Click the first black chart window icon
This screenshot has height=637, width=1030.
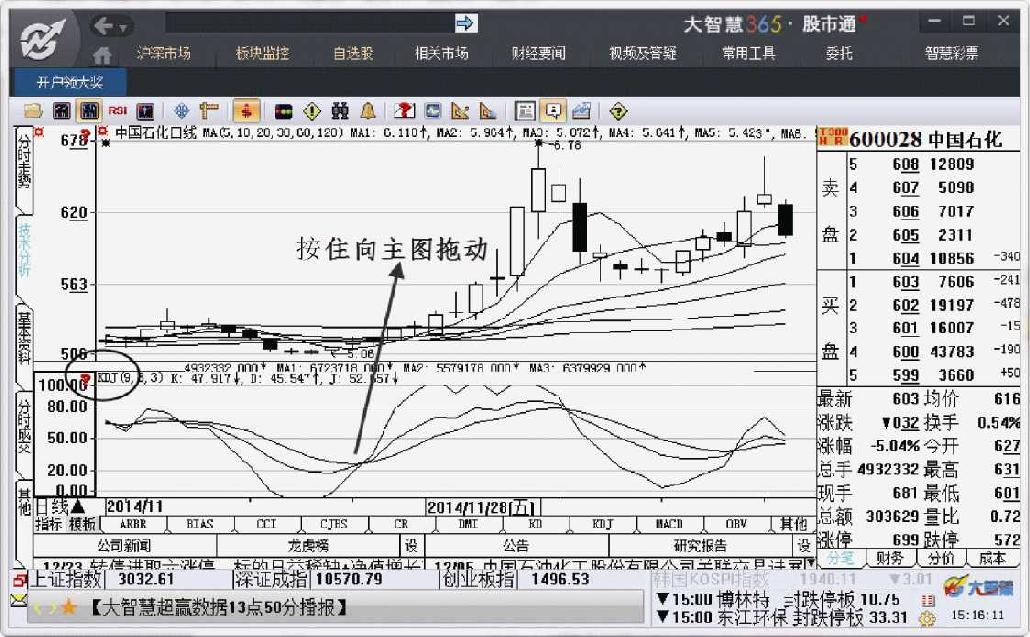tap(62, 111)
